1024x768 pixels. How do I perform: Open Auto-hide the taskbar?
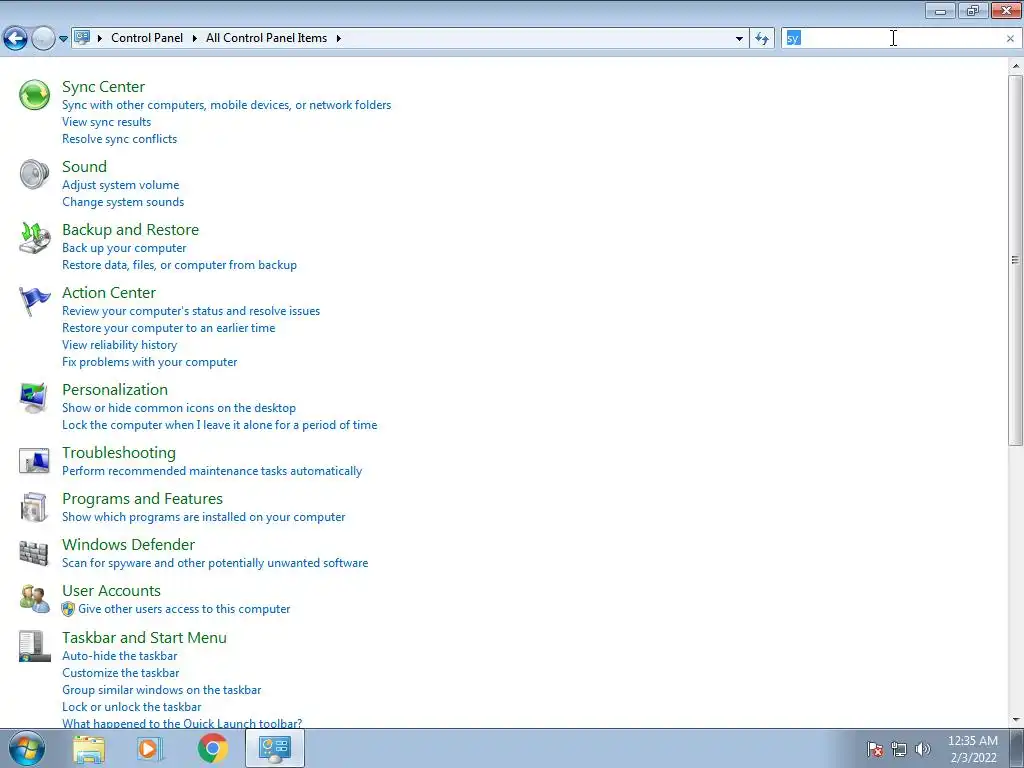(120, 656)
